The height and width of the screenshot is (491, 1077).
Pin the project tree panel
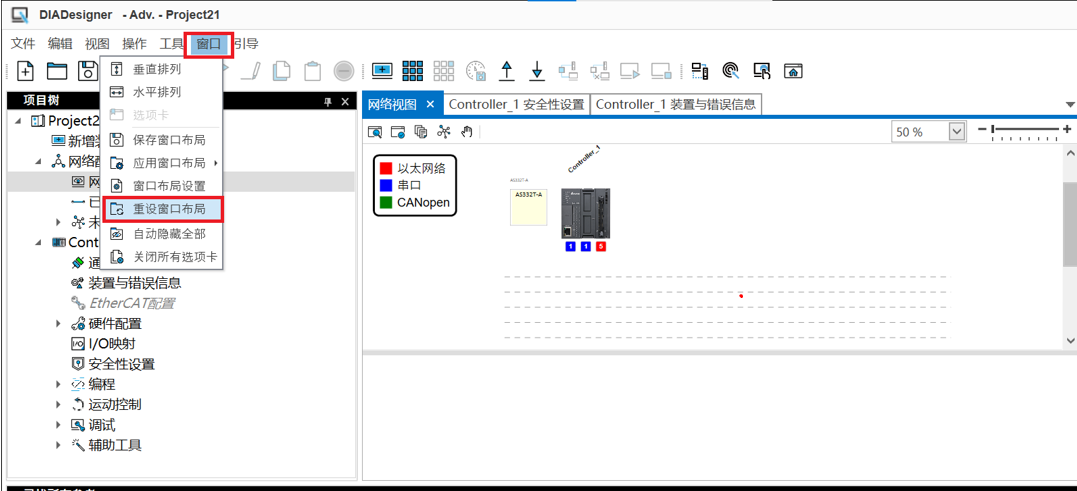[x=327, y=102]
